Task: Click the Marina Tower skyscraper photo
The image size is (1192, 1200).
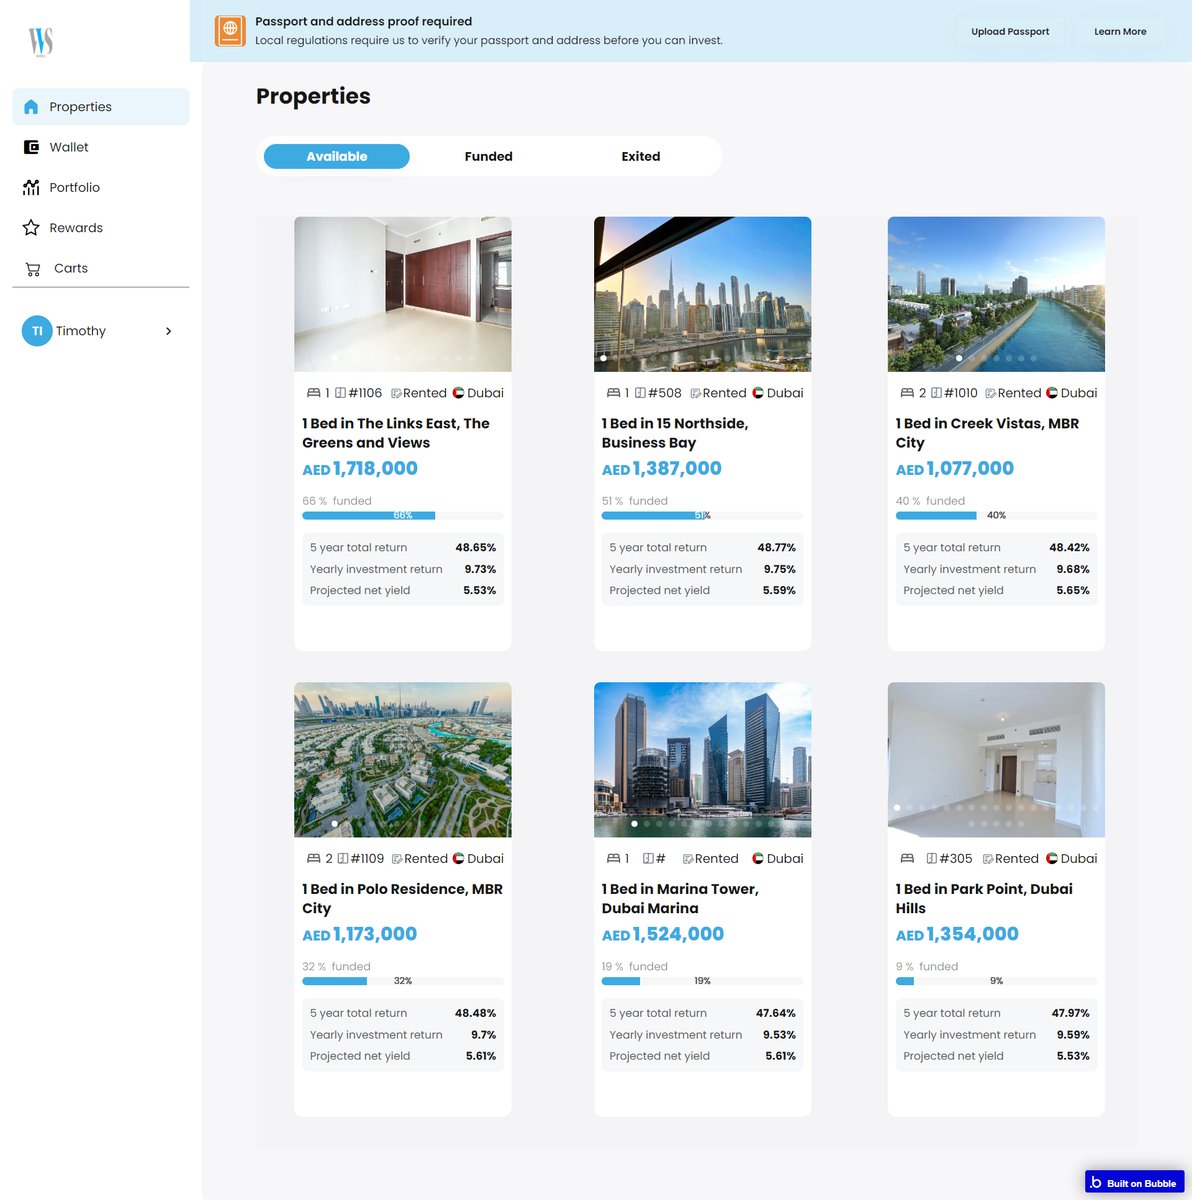Action: coord(702,760)
